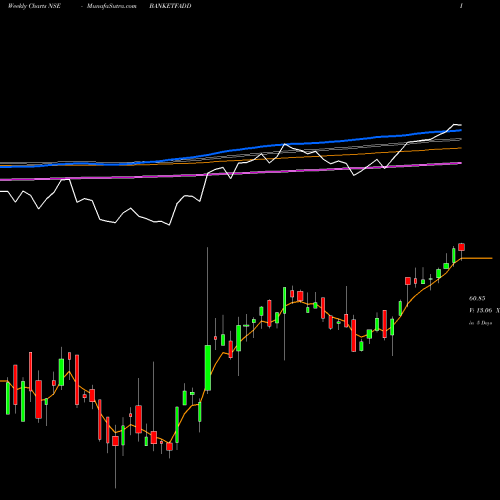Click the 60.85 price value
Image resolution: width=500 pixels, height=500 pixels.
pos(477,299)
